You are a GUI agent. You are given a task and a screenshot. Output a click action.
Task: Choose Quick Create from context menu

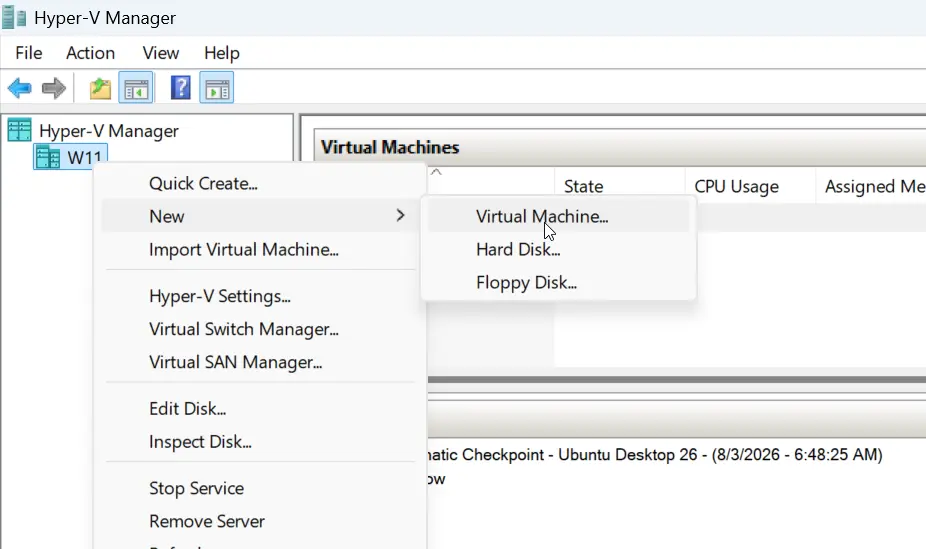(260, 184)
